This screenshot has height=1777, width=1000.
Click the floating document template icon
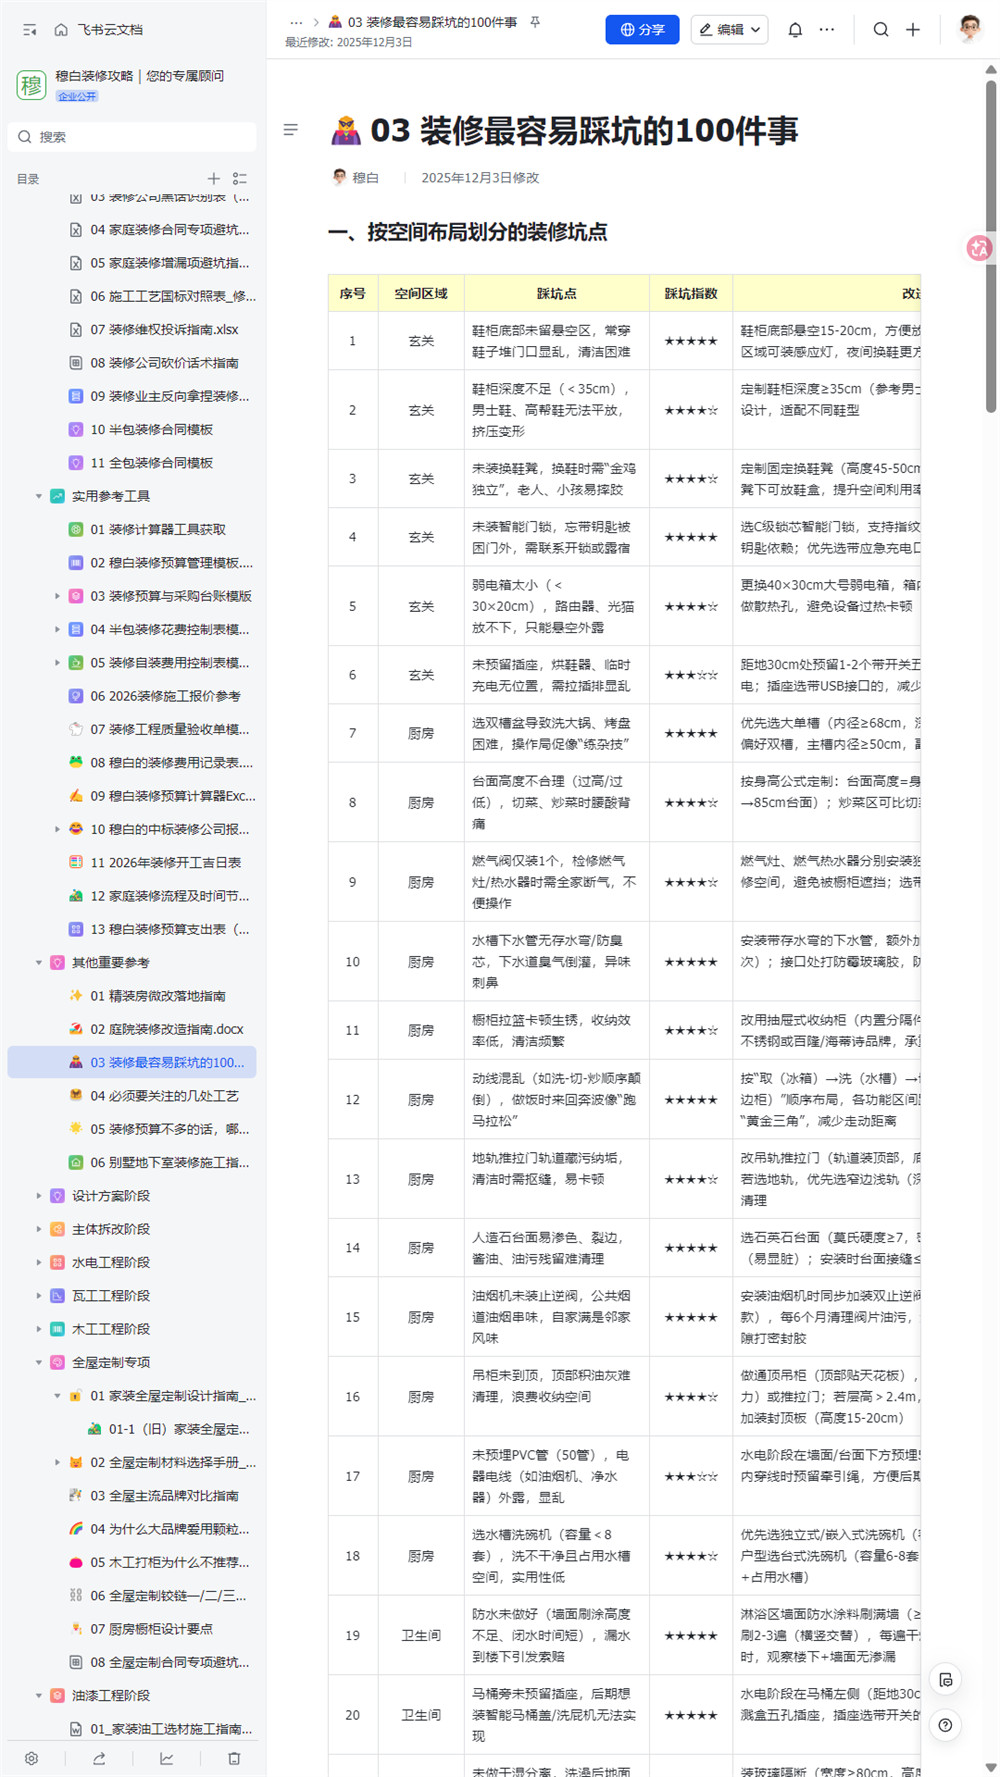coord(946,1680)
